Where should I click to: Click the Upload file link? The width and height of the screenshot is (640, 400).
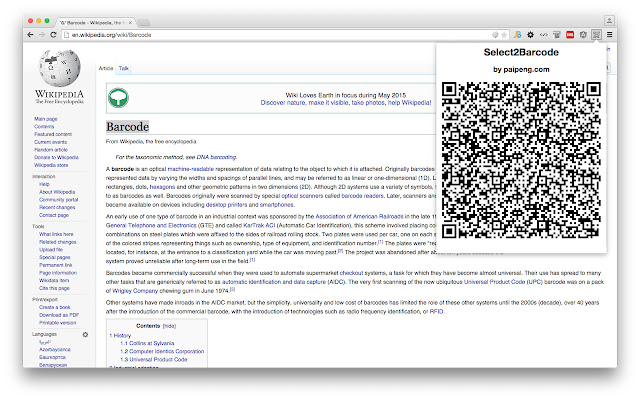pos(51,250)
